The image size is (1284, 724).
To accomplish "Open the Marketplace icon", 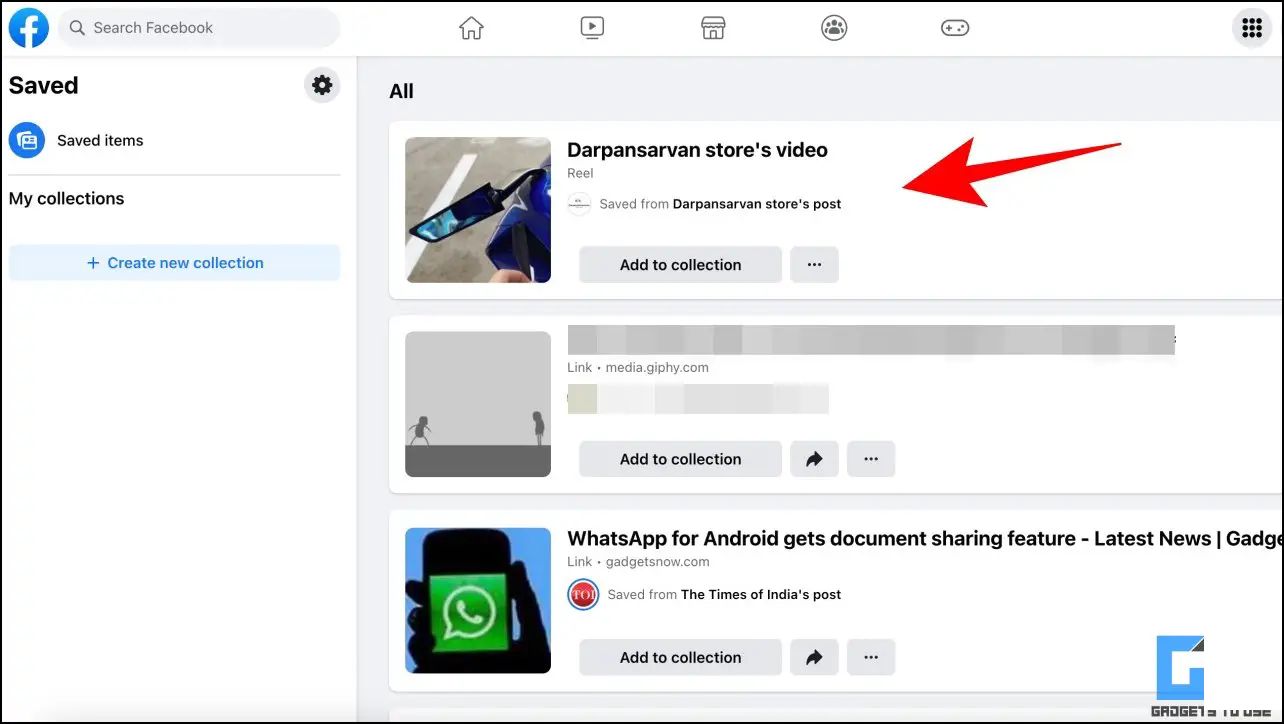I will (713, 28).
